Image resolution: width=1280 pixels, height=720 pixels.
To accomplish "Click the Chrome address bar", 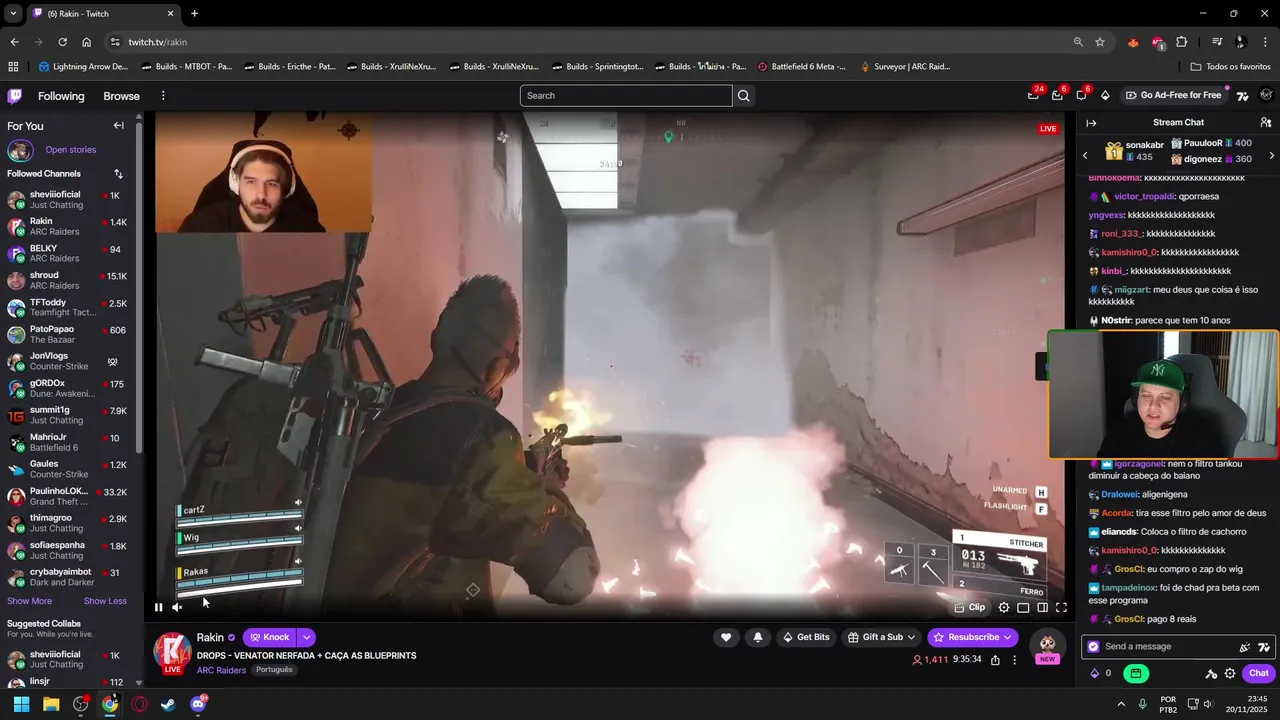I will 590,42.
